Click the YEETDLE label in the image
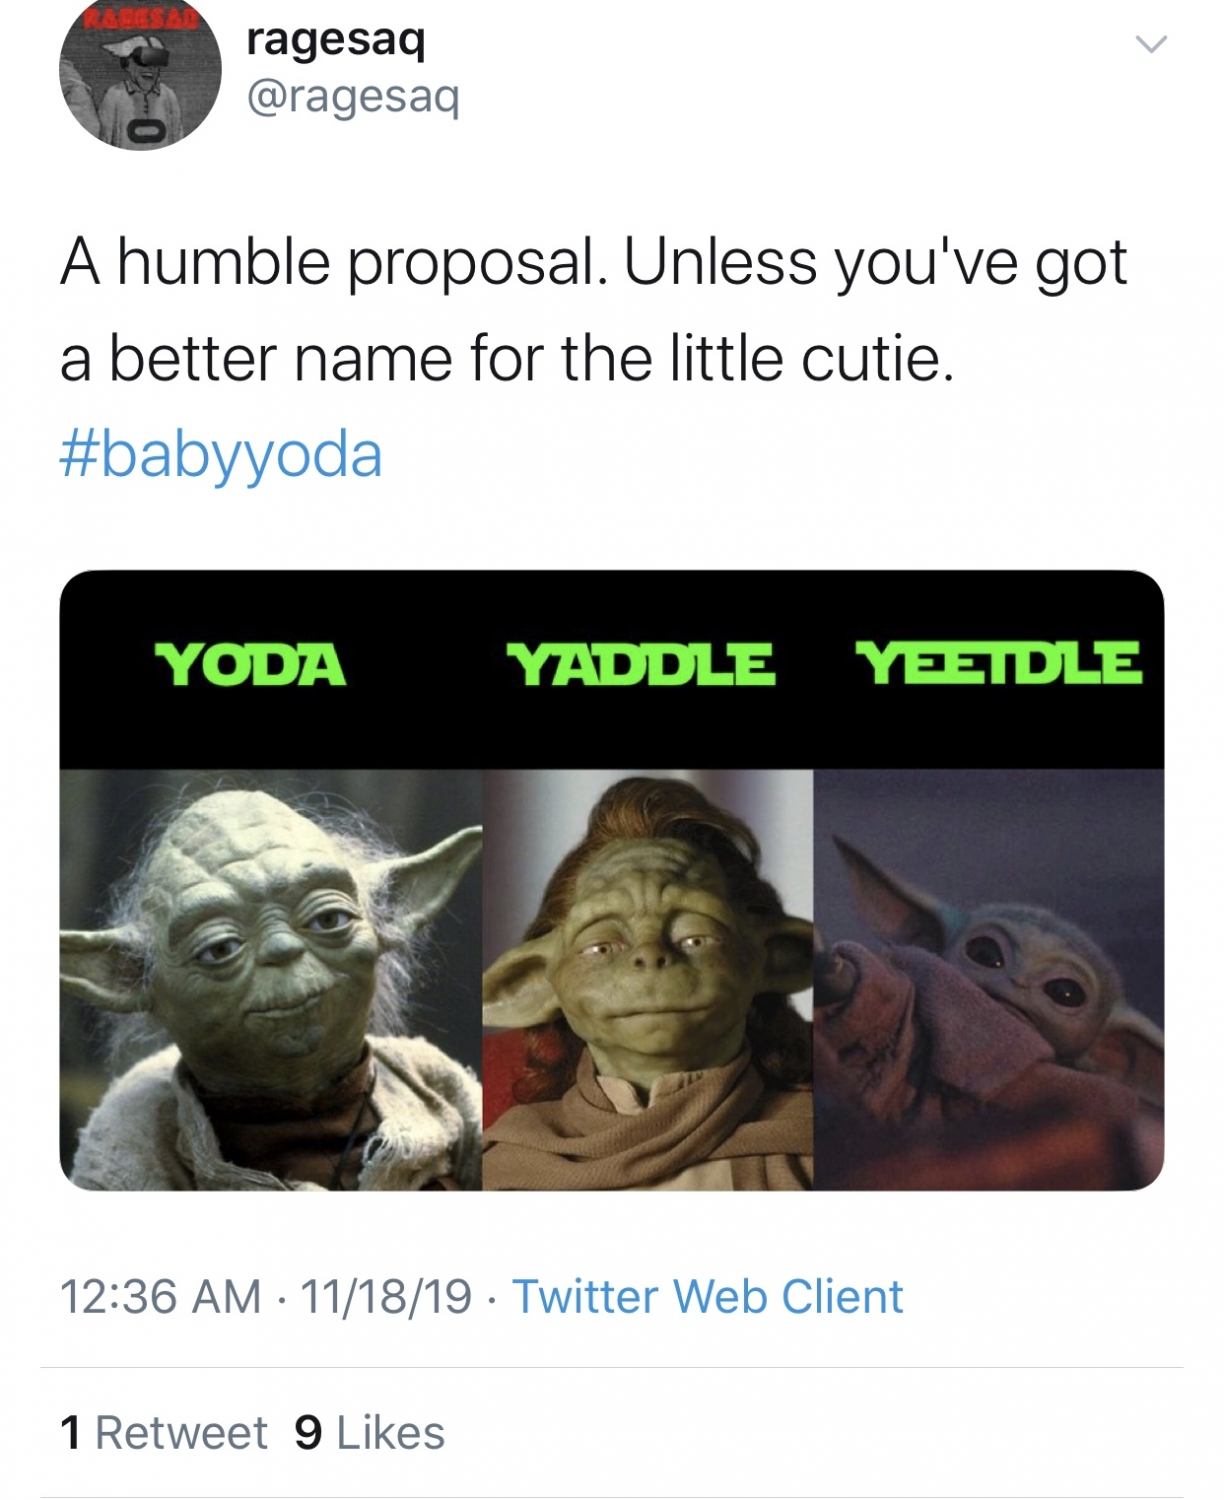 coord(998,662)
